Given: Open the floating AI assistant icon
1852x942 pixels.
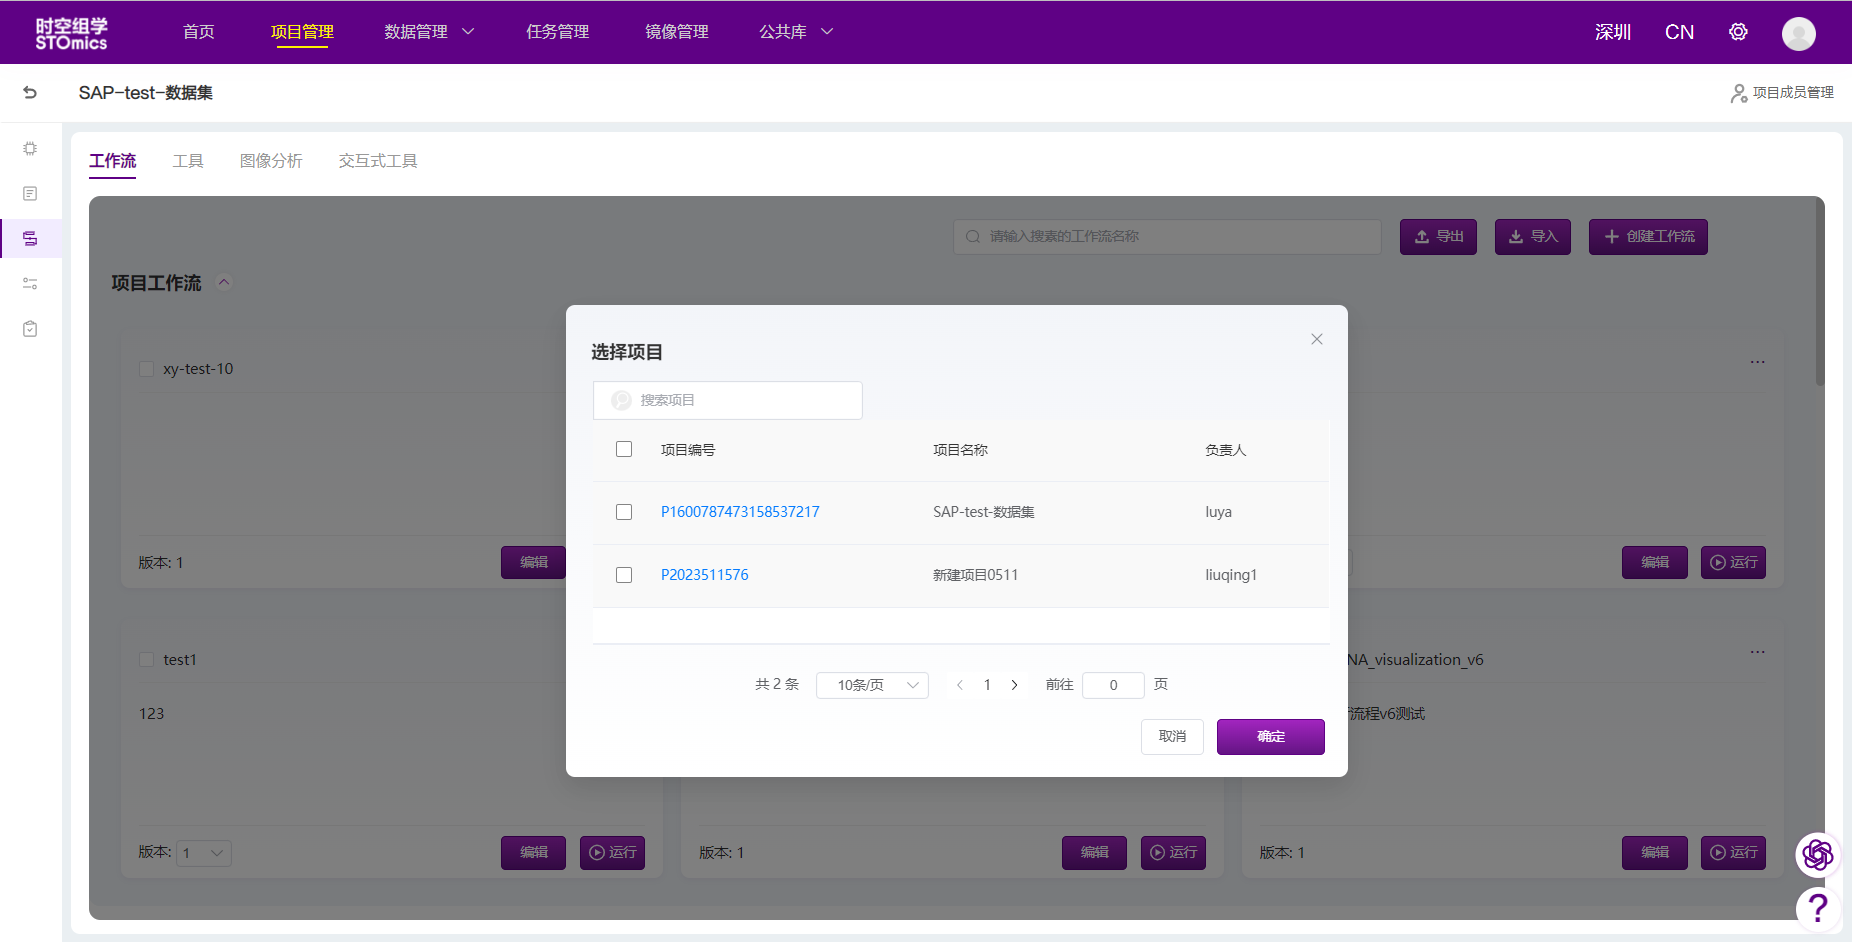Looking at the screenshot, I should pos(1817,854).
